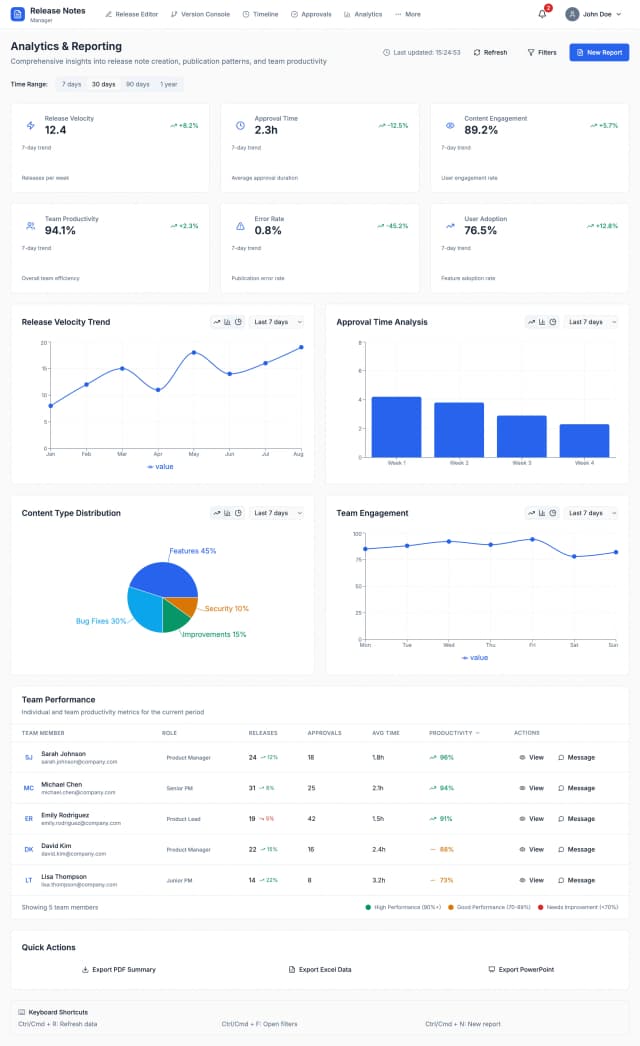
Task: Switch time range to 1 year
Action: (x=169, y=84)
